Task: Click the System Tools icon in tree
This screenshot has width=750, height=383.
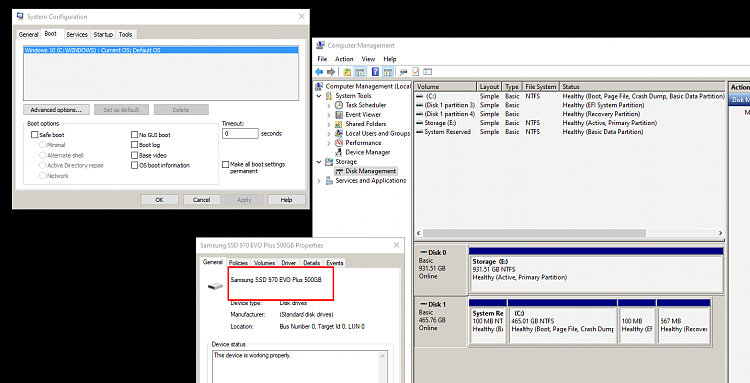Action: (329, 96)
